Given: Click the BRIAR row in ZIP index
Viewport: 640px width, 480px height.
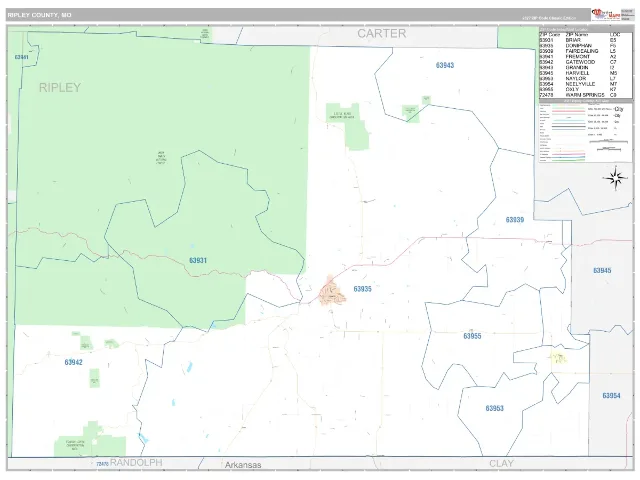Looking at the screenshot, I should point(579,40).
